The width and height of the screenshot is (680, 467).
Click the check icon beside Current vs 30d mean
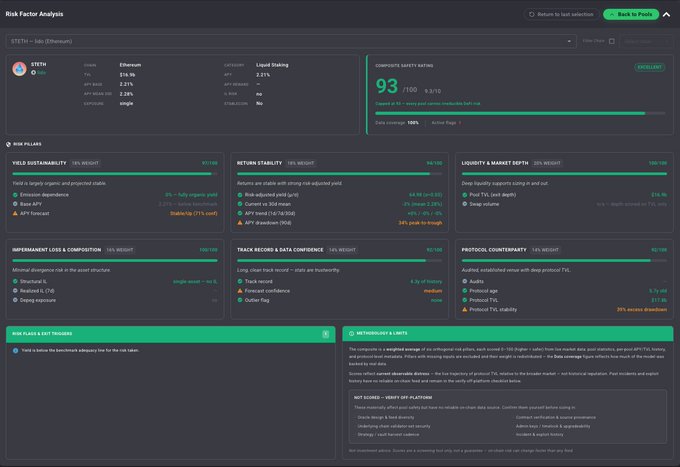pyautogui.click(x=240, y=204)
